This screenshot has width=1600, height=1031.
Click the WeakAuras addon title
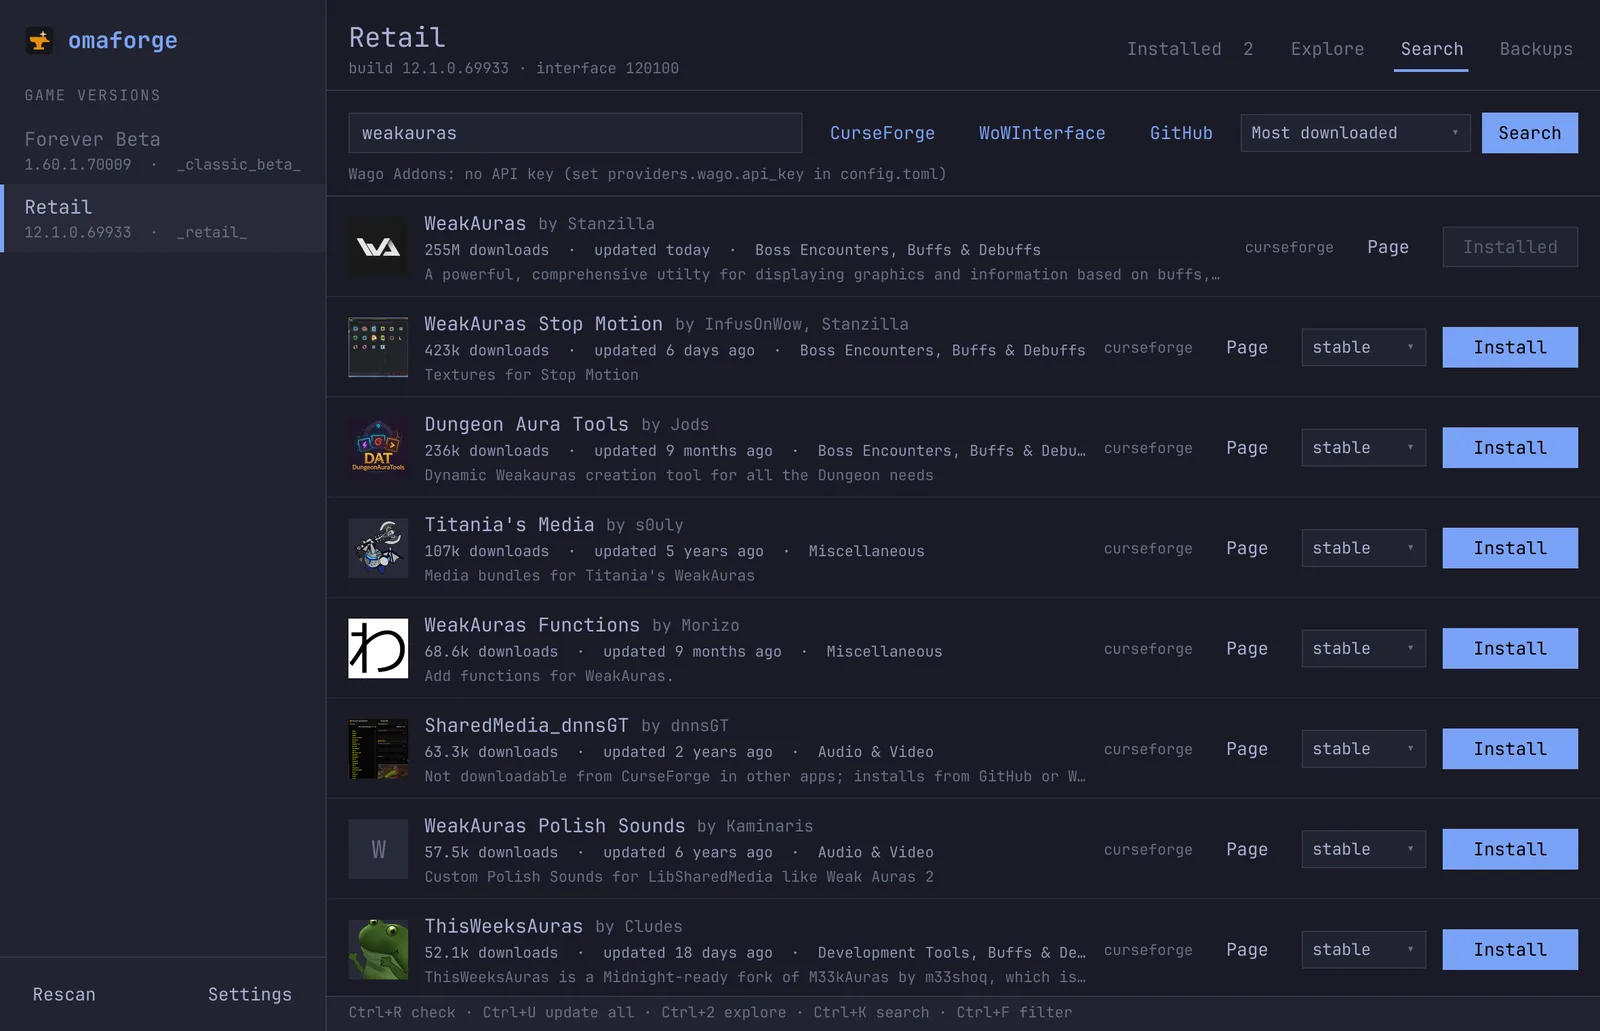(475, 223)
